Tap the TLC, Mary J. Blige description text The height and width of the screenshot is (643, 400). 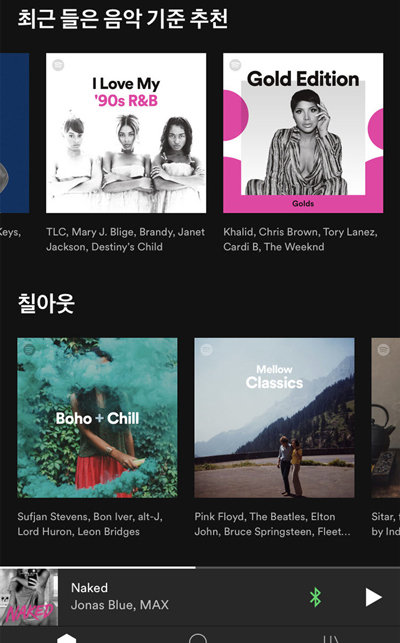click(x=126, y=239)
